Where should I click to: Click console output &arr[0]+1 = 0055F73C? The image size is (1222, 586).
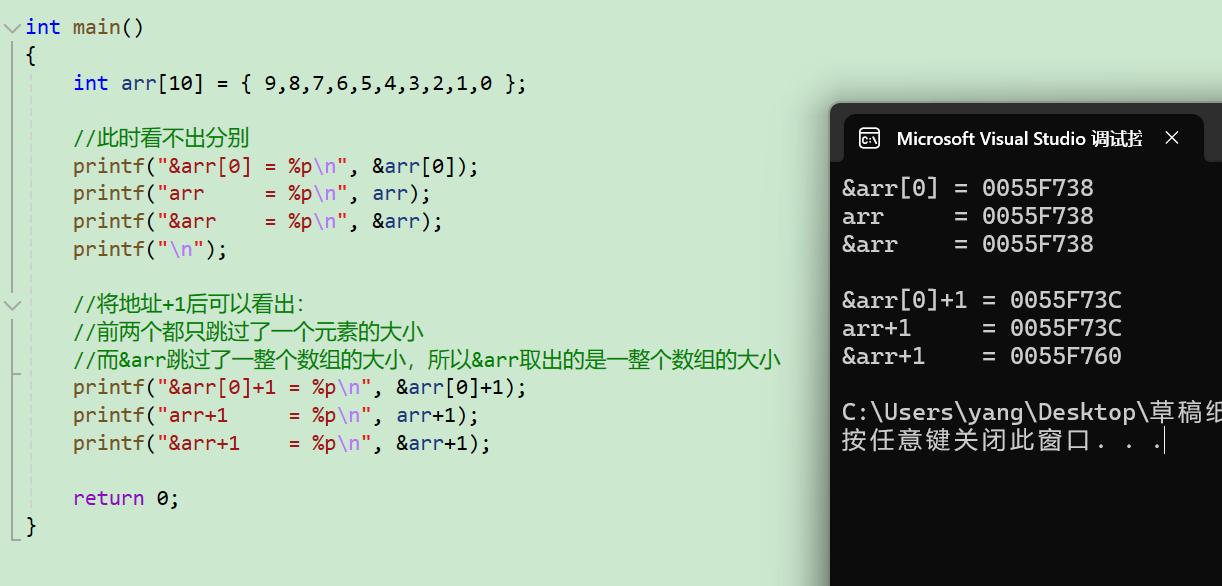pyautogui.click(x=982, y=300)
